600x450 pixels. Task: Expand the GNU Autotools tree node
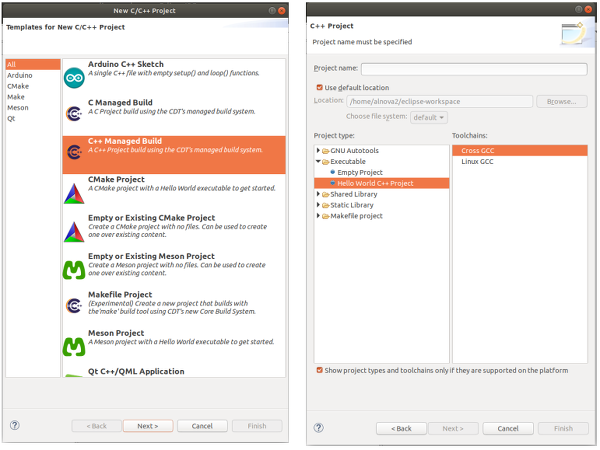click(318, 150)
